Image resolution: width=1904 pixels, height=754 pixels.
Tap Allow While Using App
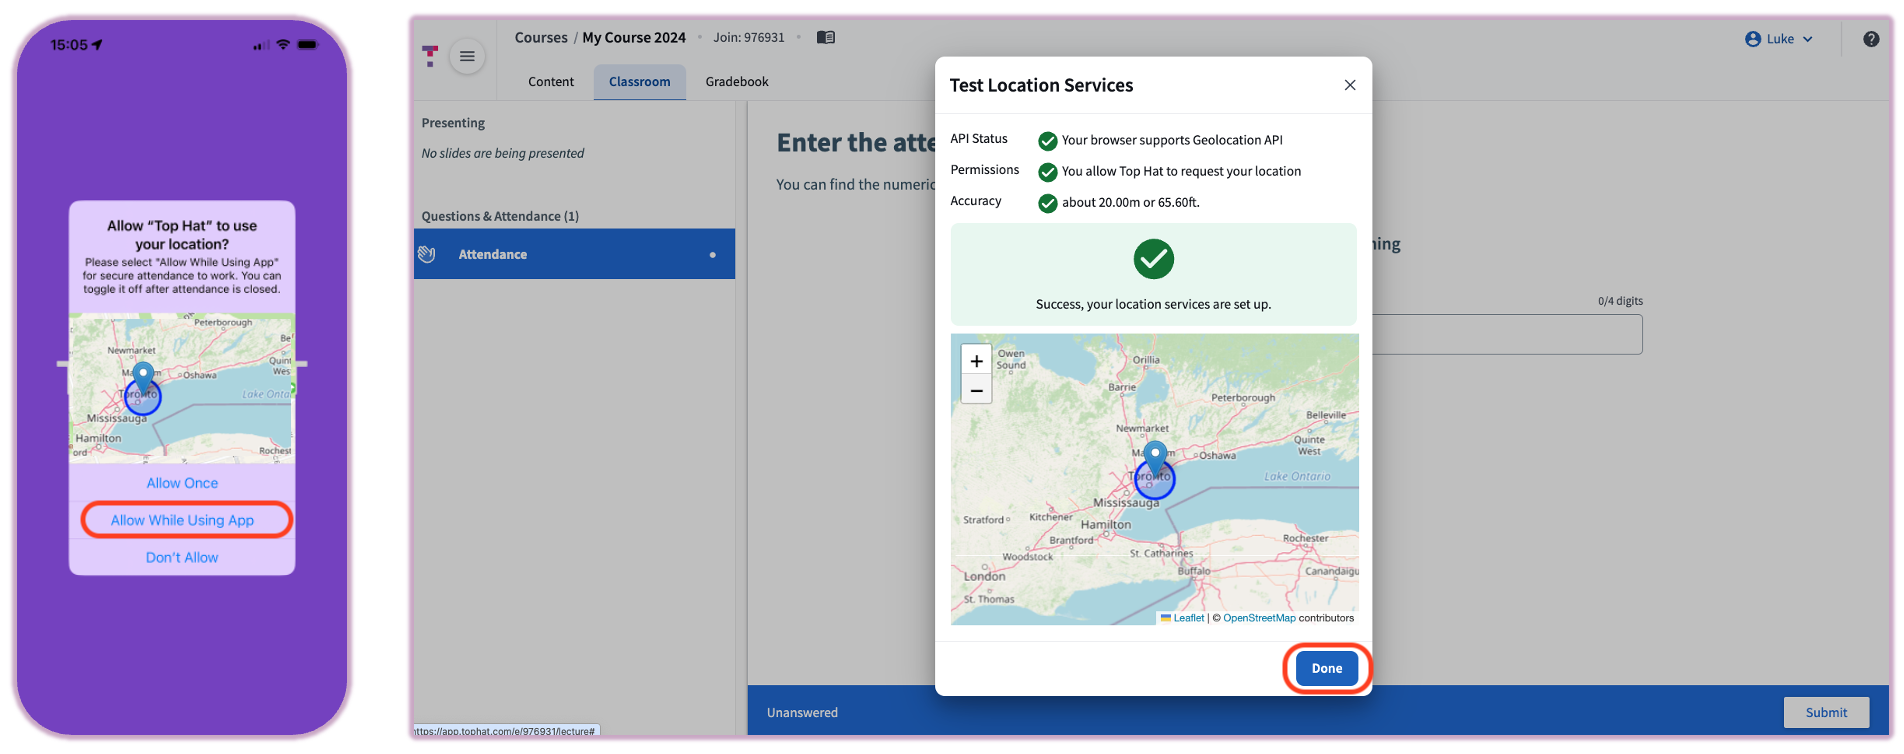tap(182, 520)
